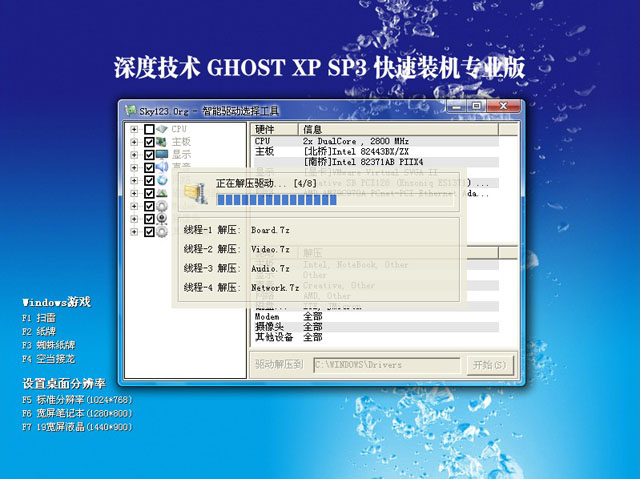Uncheck the 主板 checkbox
640x479 pixels.
(x=149, y=142)
